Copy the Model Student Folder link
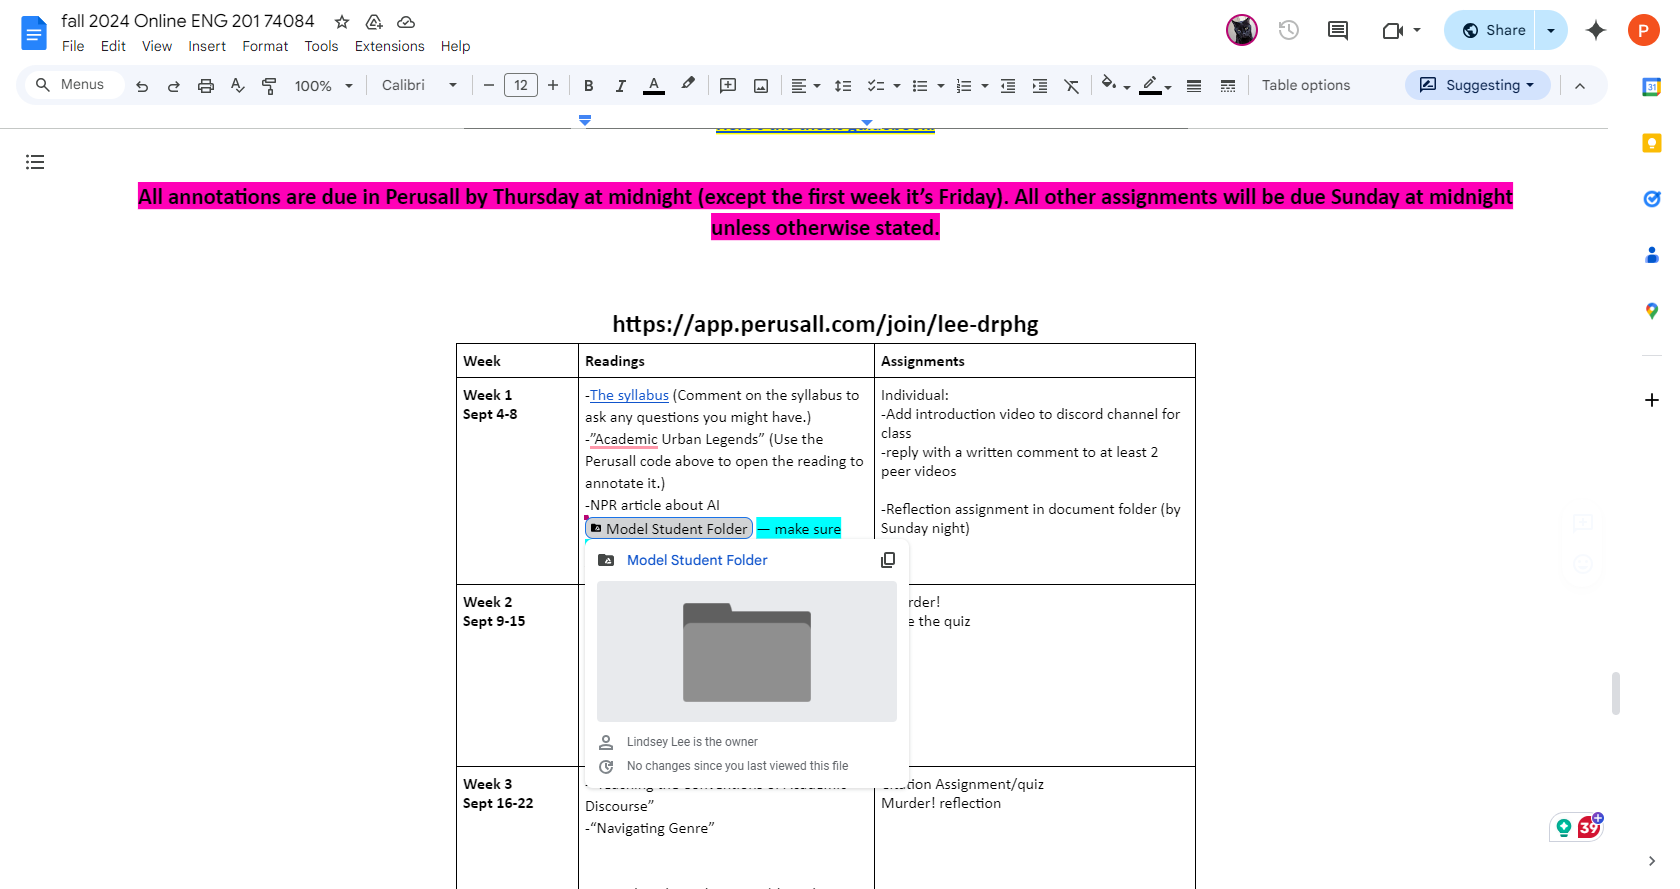The width and height of the screenshot is (1680, 889). pos(887,560)
